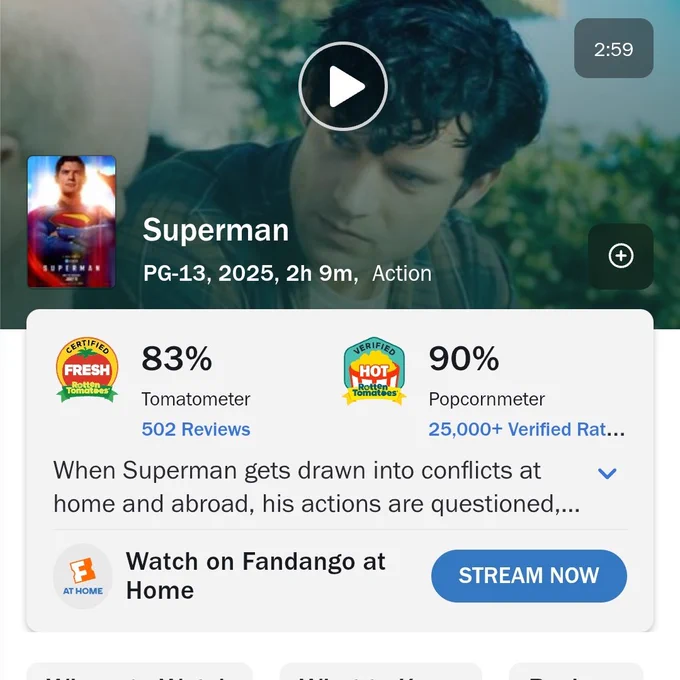680x680 pixels.
Task: Expand the synopsis with the chevron
Action: coord(607,473)
